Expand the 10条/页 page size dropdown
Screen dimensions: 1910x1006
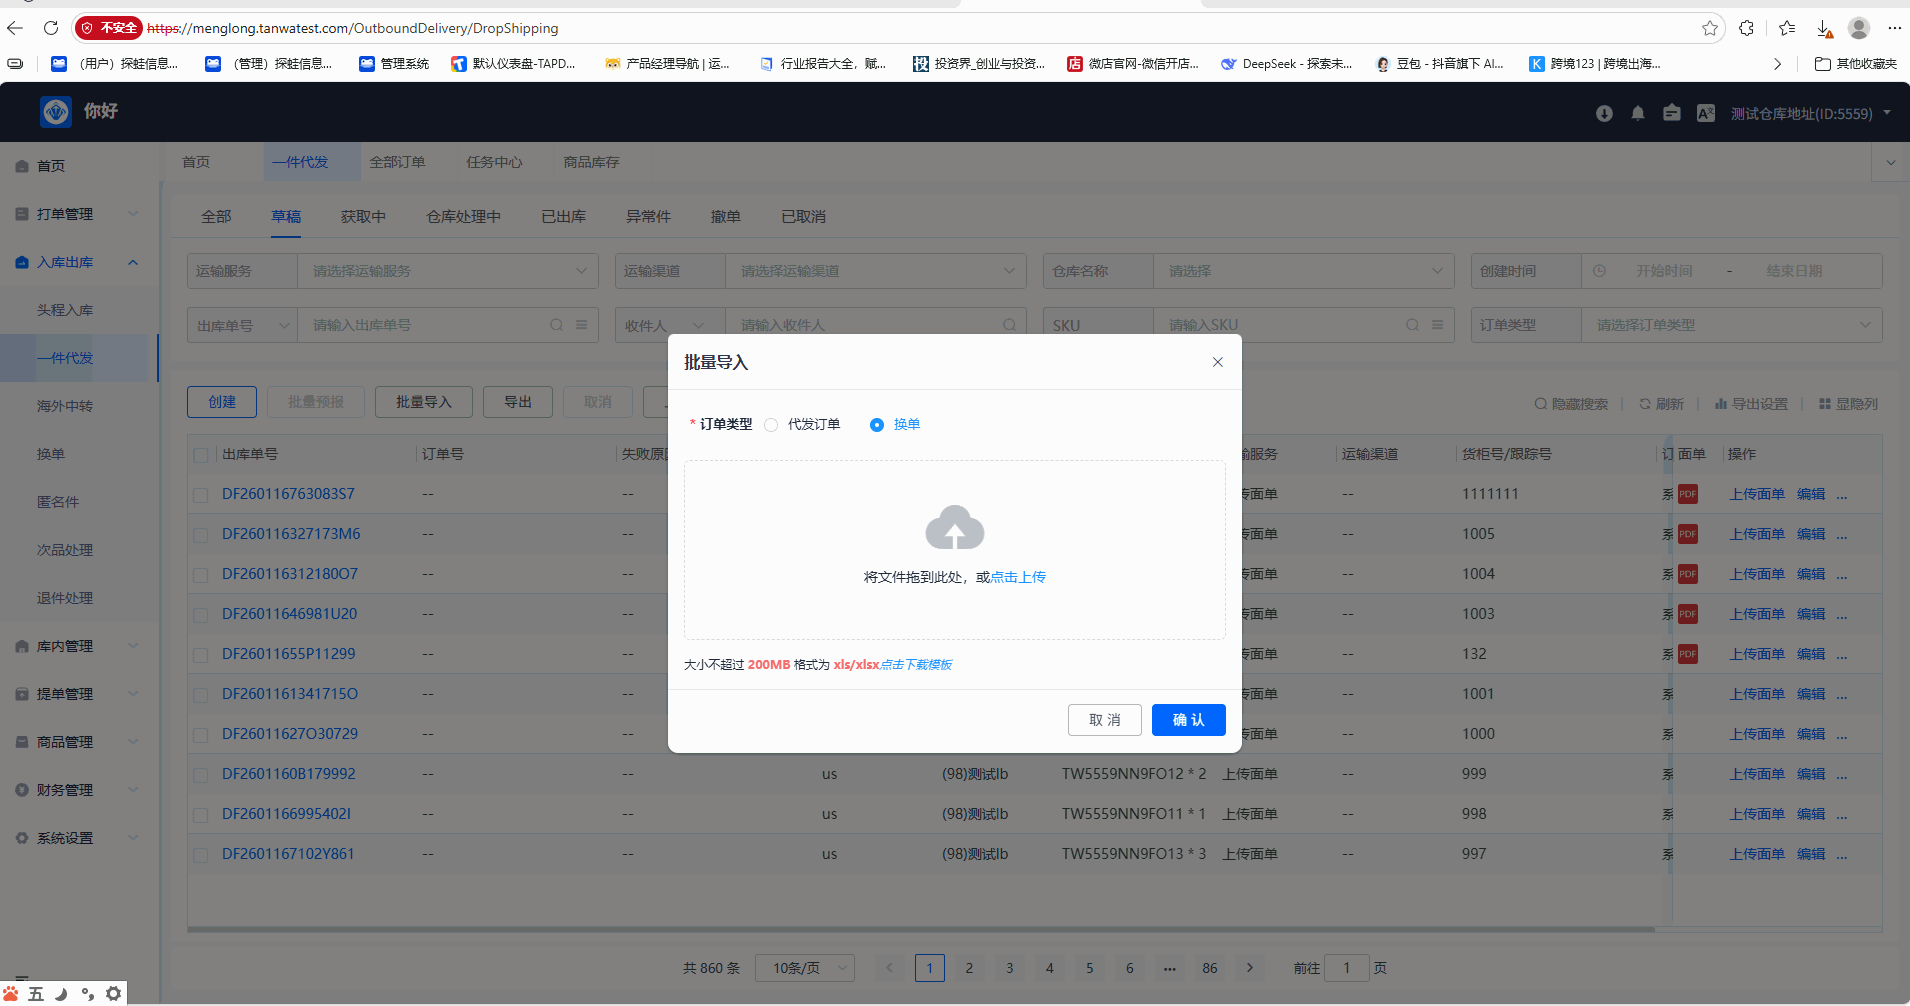805,968
